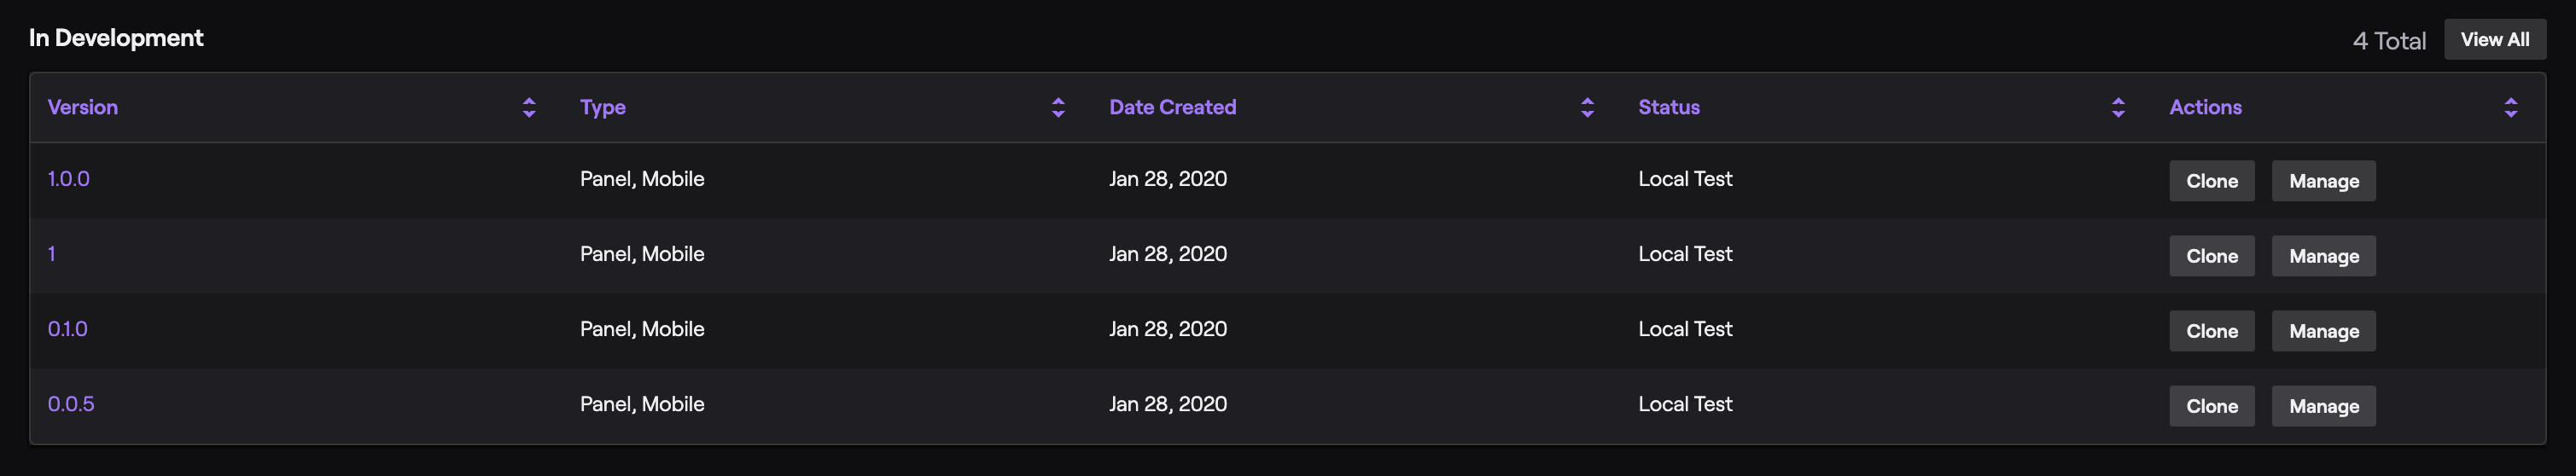Clone version 0.1.0

click(x=2211, y=331)
